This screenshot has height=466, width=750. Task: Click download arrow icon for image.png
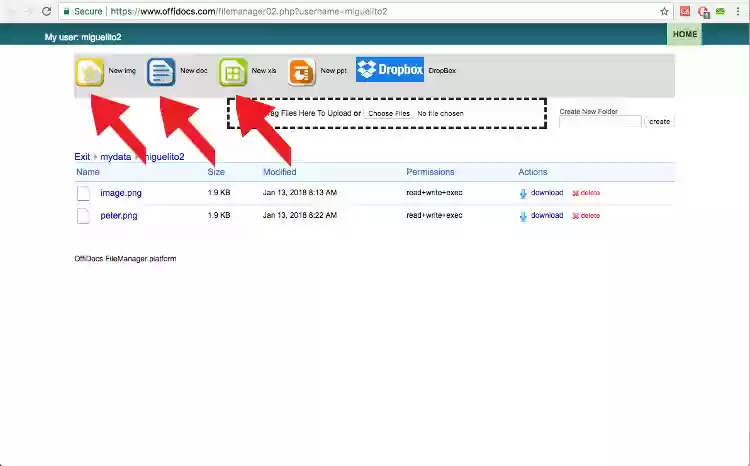pos(523,193)
